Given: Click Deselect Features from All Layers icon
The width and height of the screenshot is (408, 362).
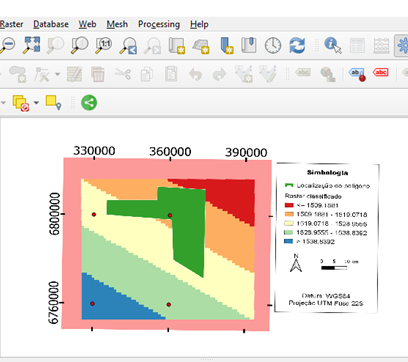Looking at the screenshot, I should tap(21, 103).
